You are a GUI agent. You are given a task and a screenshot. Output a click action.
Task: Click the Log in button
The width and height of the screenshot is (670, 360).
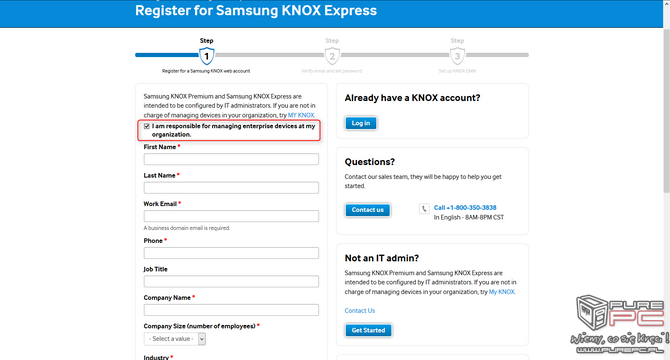361,123
